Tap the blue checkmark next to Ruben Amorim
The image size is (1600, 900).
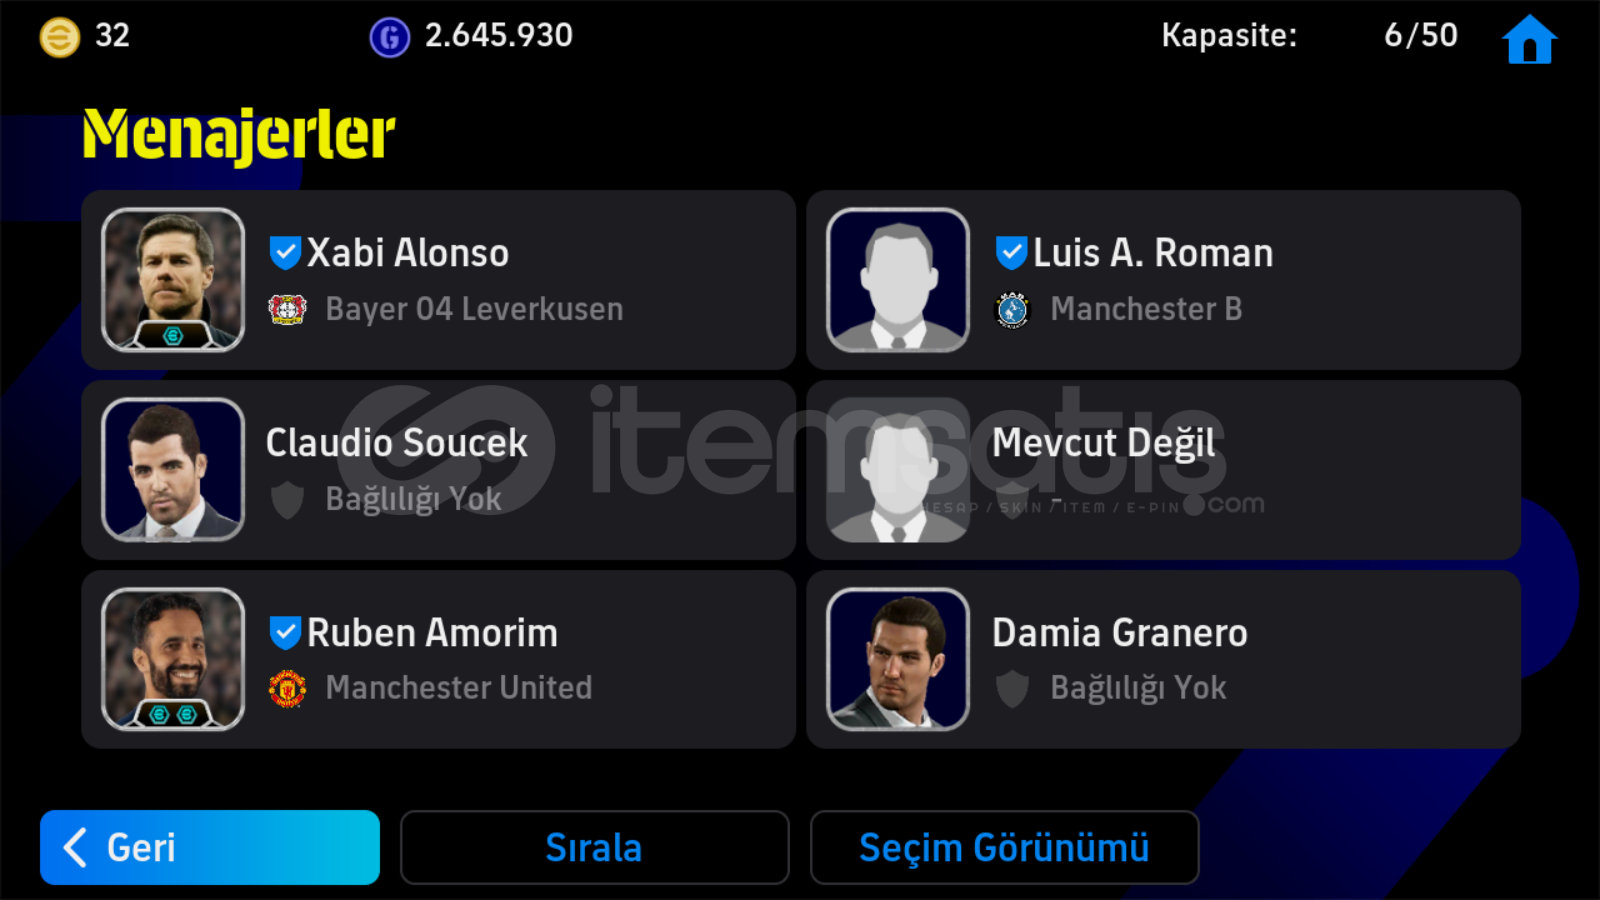[285, 632]
